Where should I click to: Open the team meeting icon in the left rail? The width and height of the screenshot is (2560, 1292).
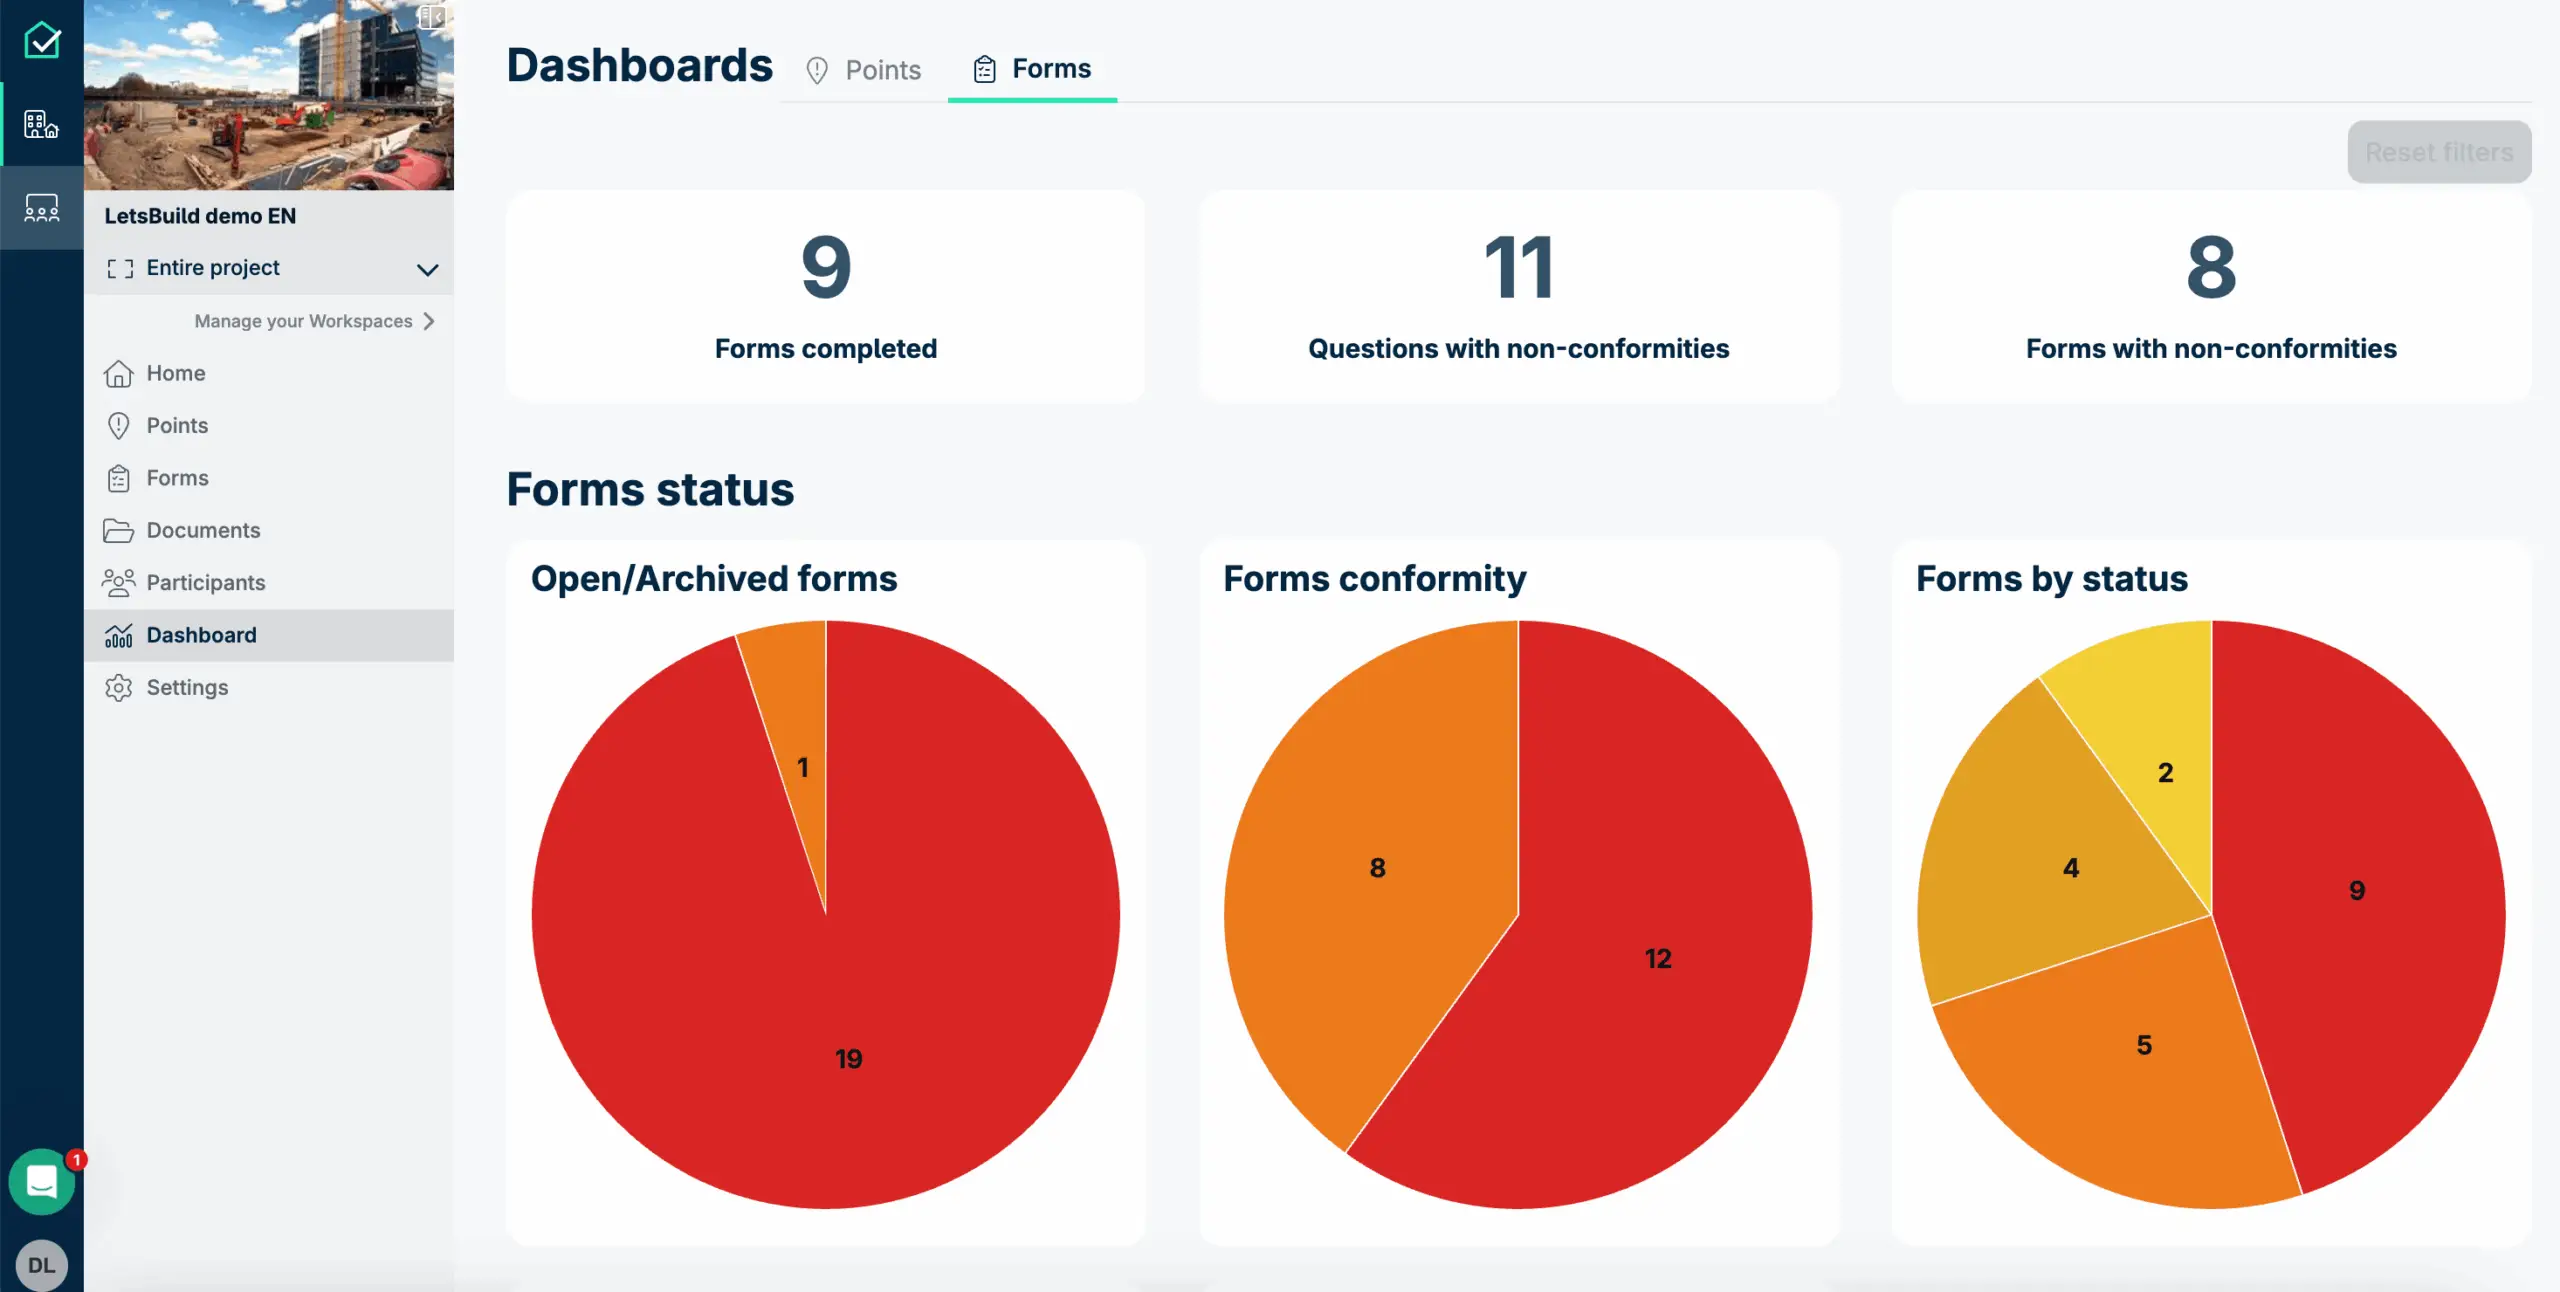(x=42, y=208)
